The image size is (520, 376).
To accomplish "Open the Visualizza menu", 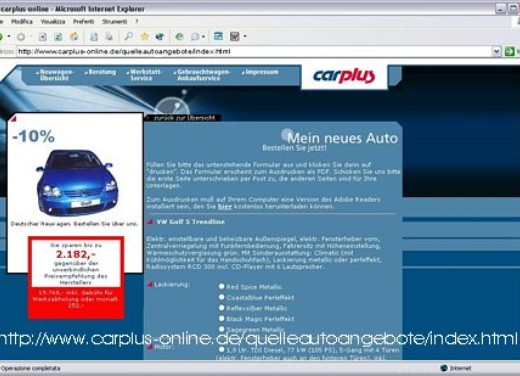I will 53,22.
